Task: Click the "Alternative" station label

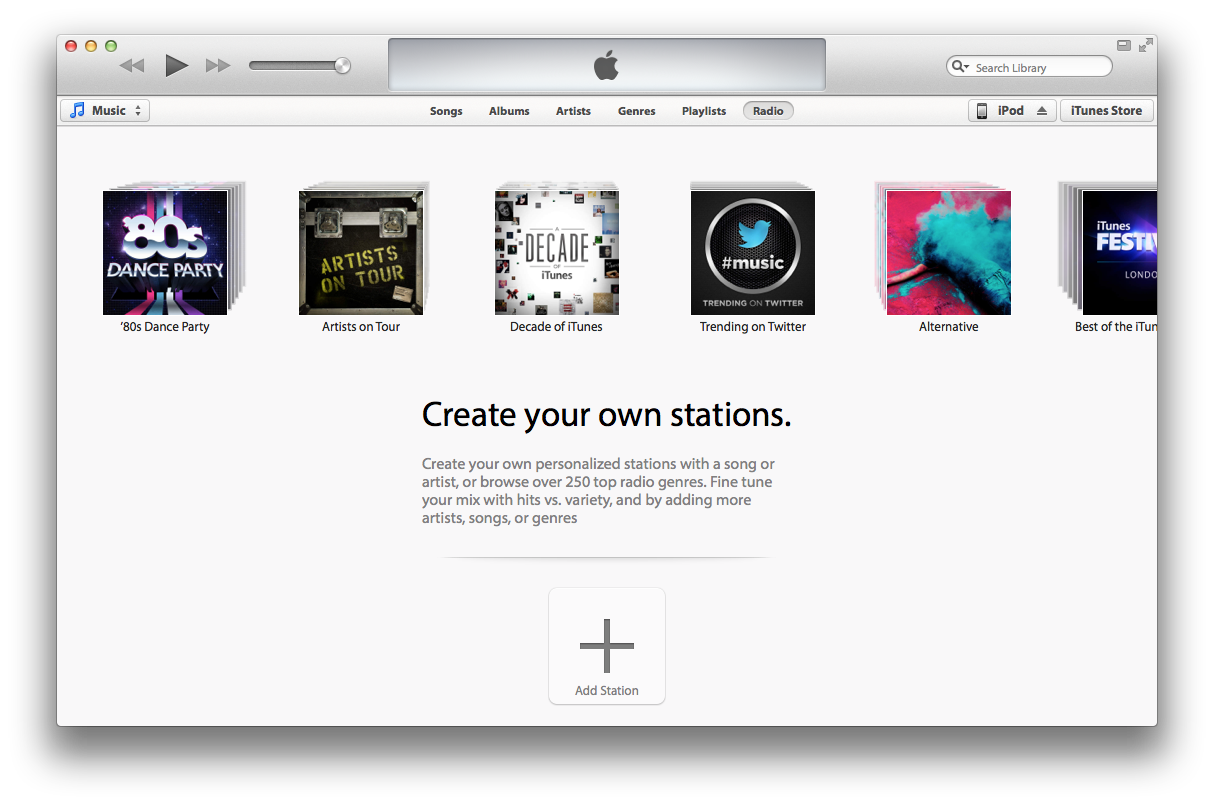Action: tap(949, 327)
